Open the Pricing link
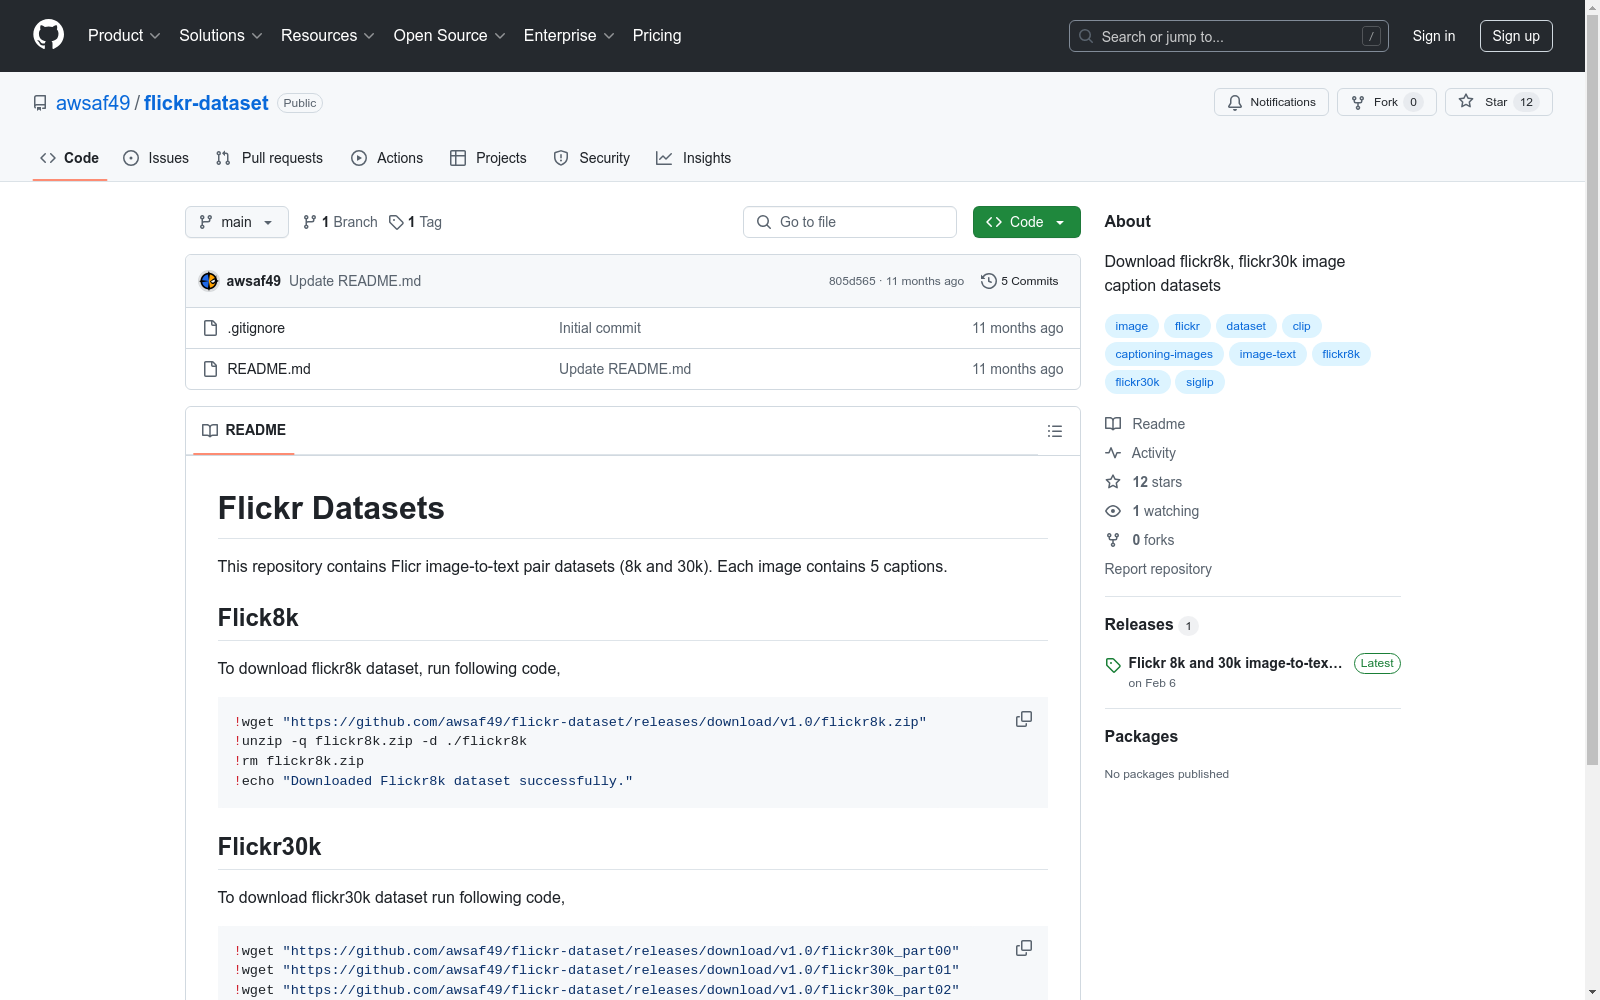The height and width of the screenshot is (1000, 1600). point(657,36)
